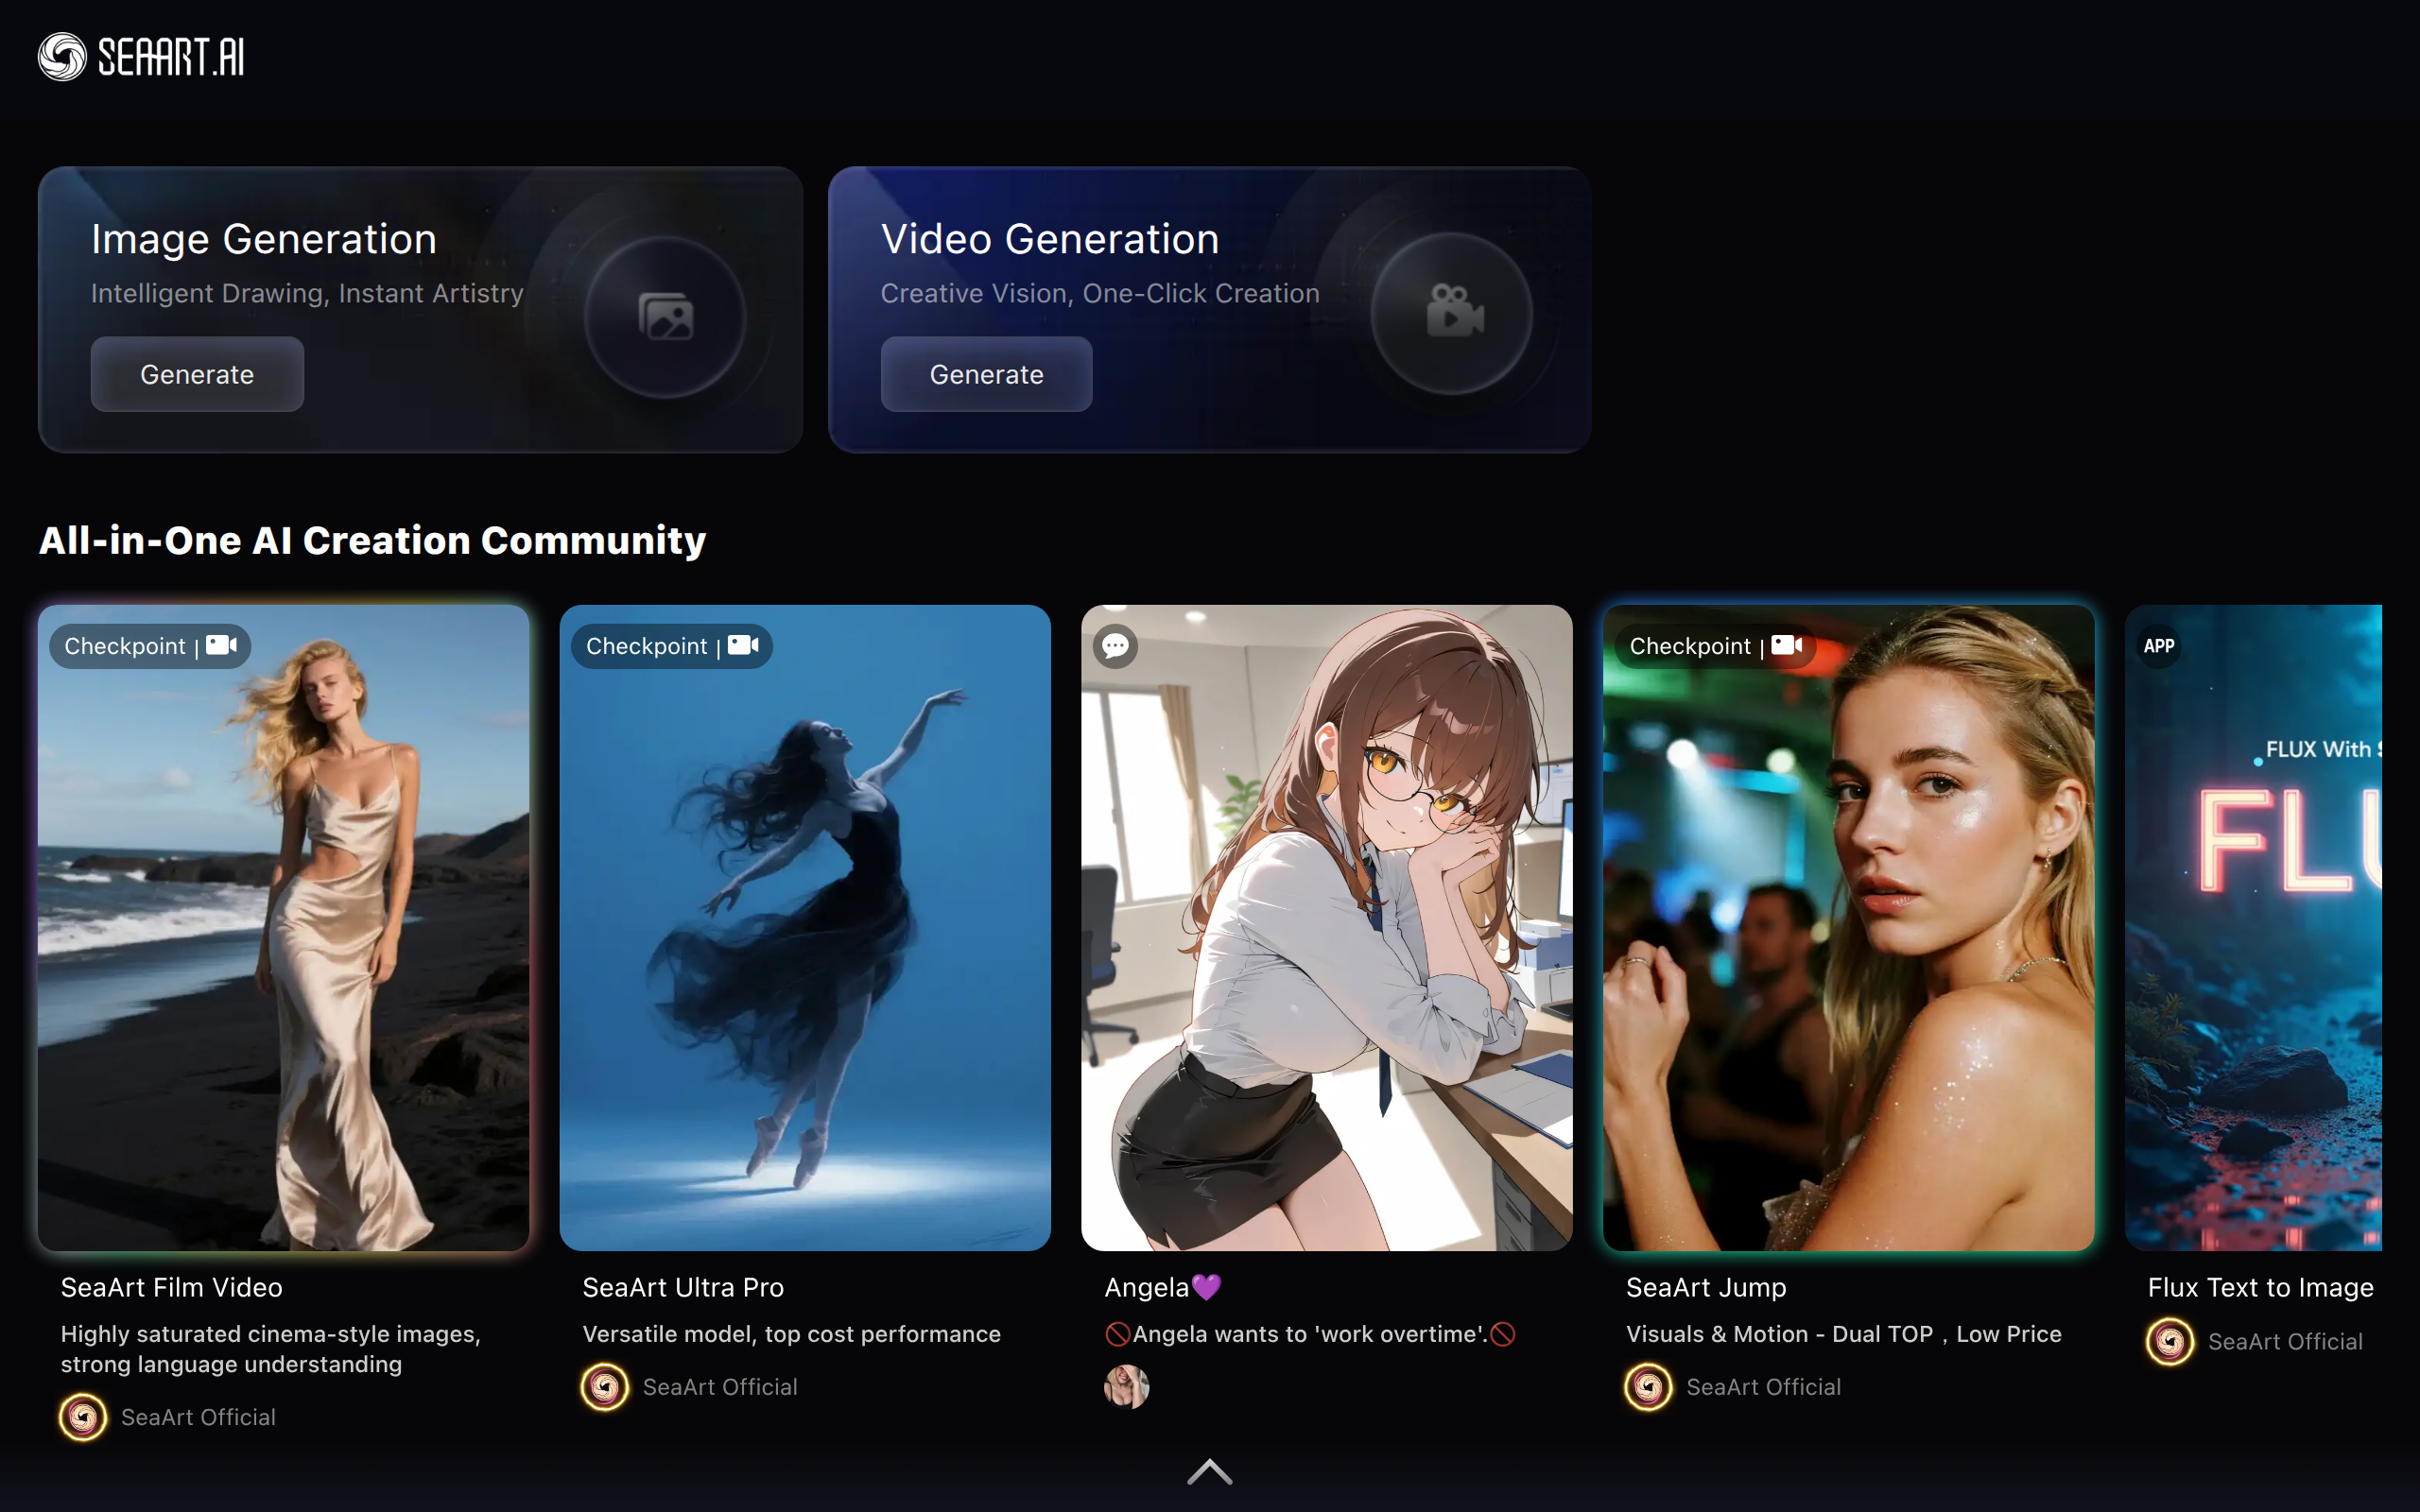Click 'Intelligent Drawing, Instant Artistry' subtitle

coord(307,293)
